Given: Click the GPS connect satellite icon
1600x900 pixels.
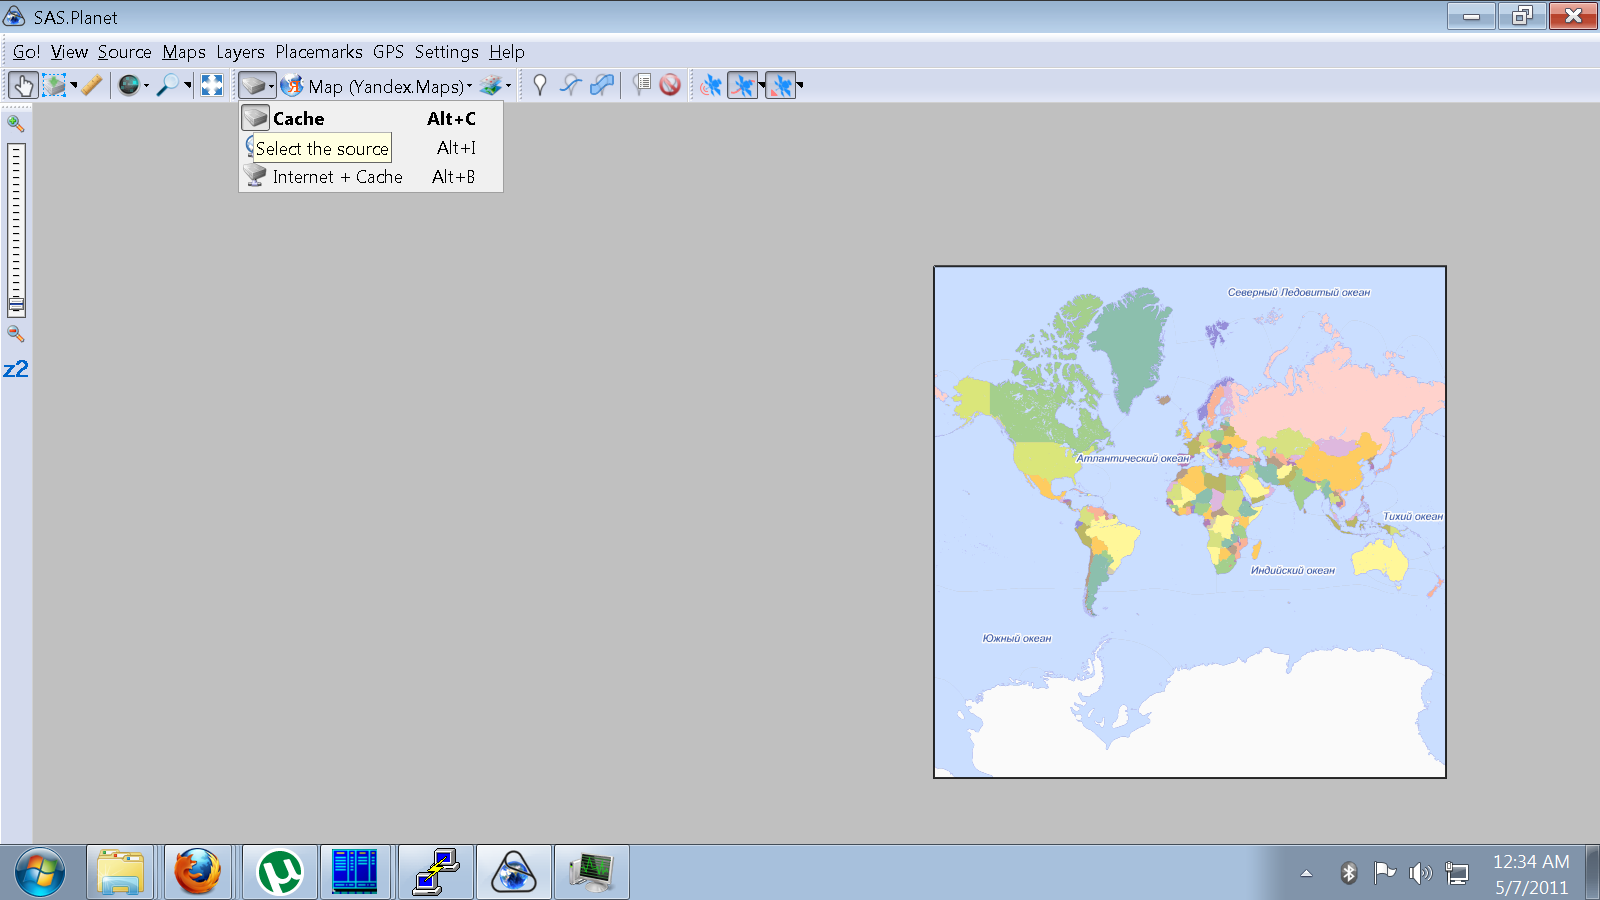Looking at the screenshot, I should 710,86.
